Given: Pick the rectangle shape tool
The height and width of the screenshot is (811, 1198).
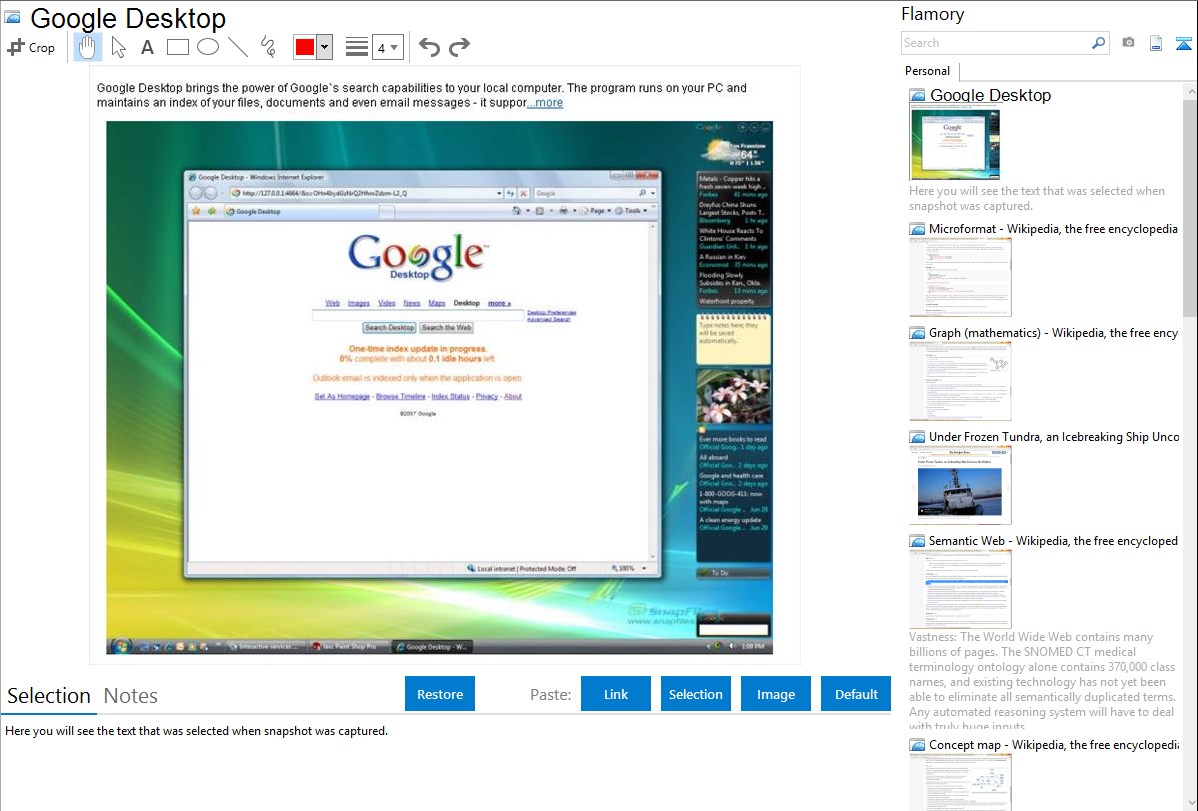Looking at the screenshot, I should tap(178, 47).
